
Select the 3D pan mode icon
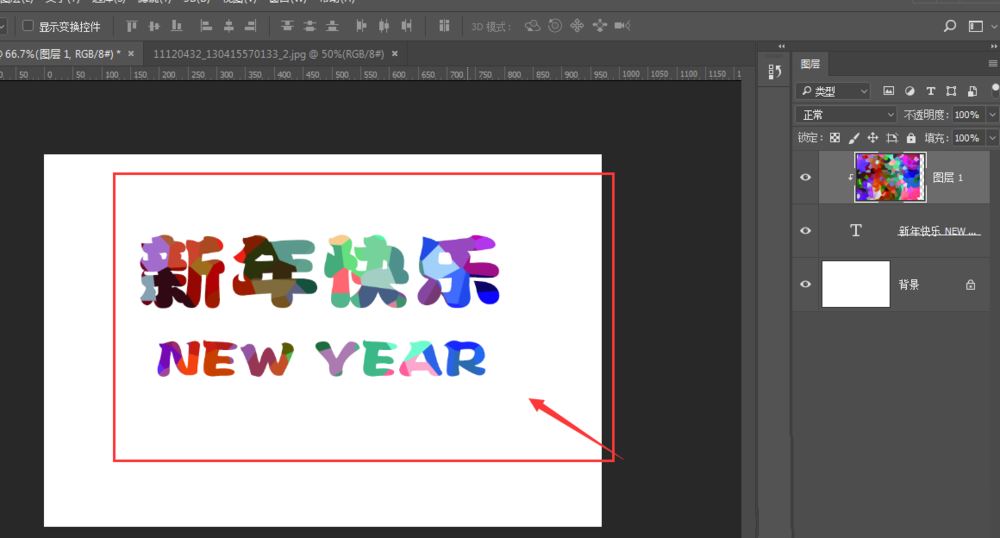point(577,25)
